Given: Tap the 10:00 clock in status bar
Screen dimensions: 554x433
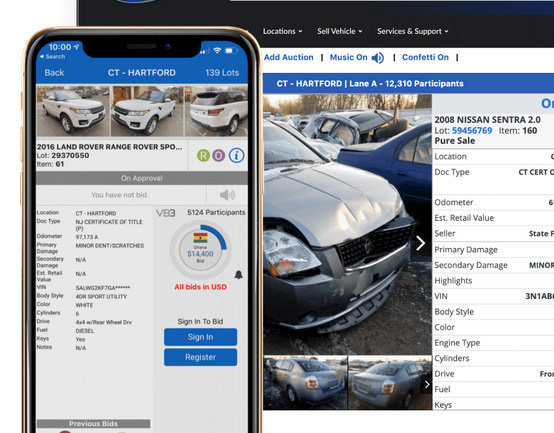Looking at the screenshot, I should click(x=60, y=47).
